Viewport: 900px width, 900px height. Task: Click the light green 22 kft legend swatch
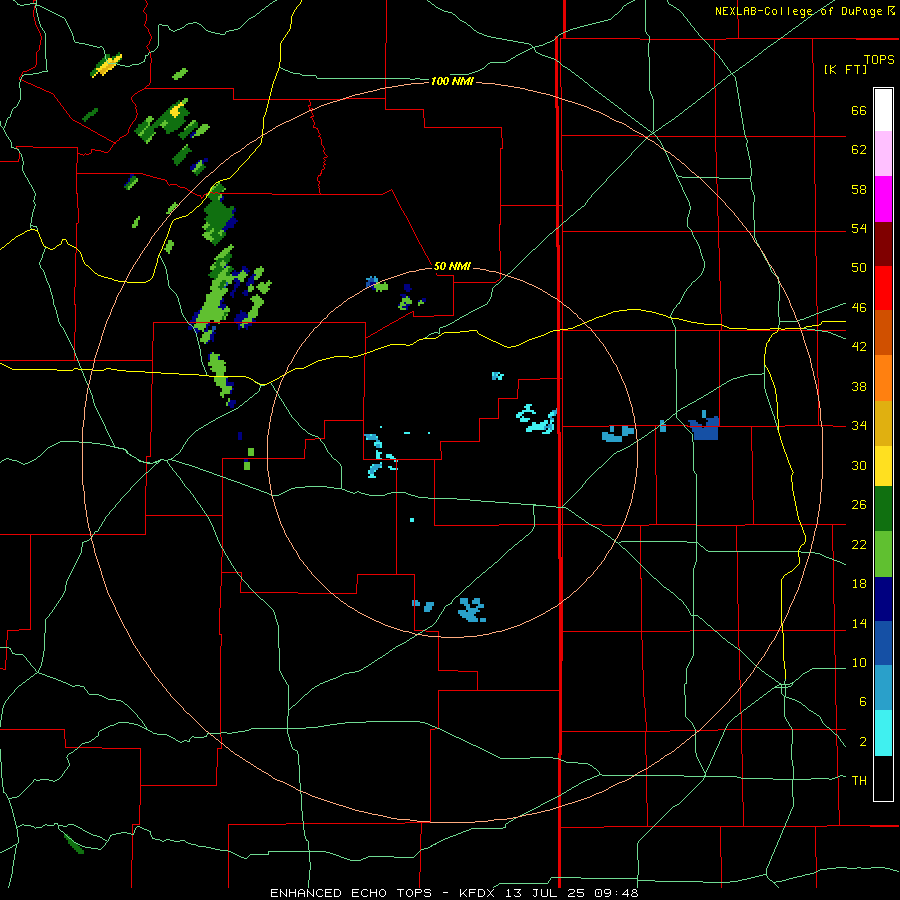883,553
